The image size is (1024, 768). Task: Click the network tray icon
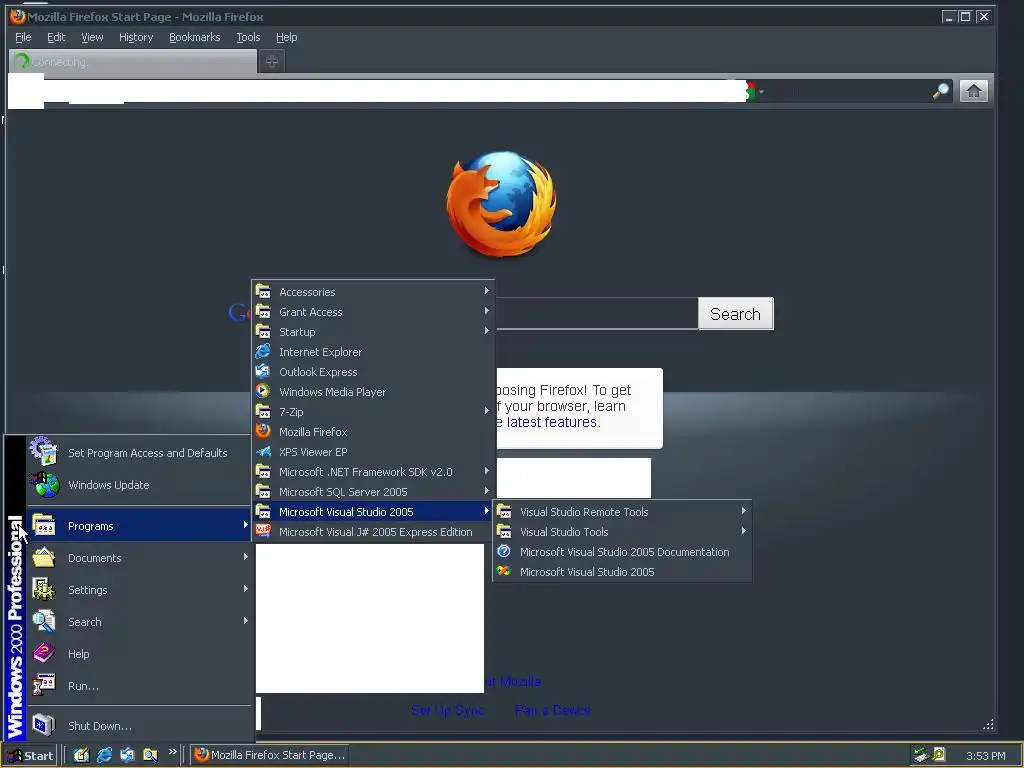tap(921, 755)
